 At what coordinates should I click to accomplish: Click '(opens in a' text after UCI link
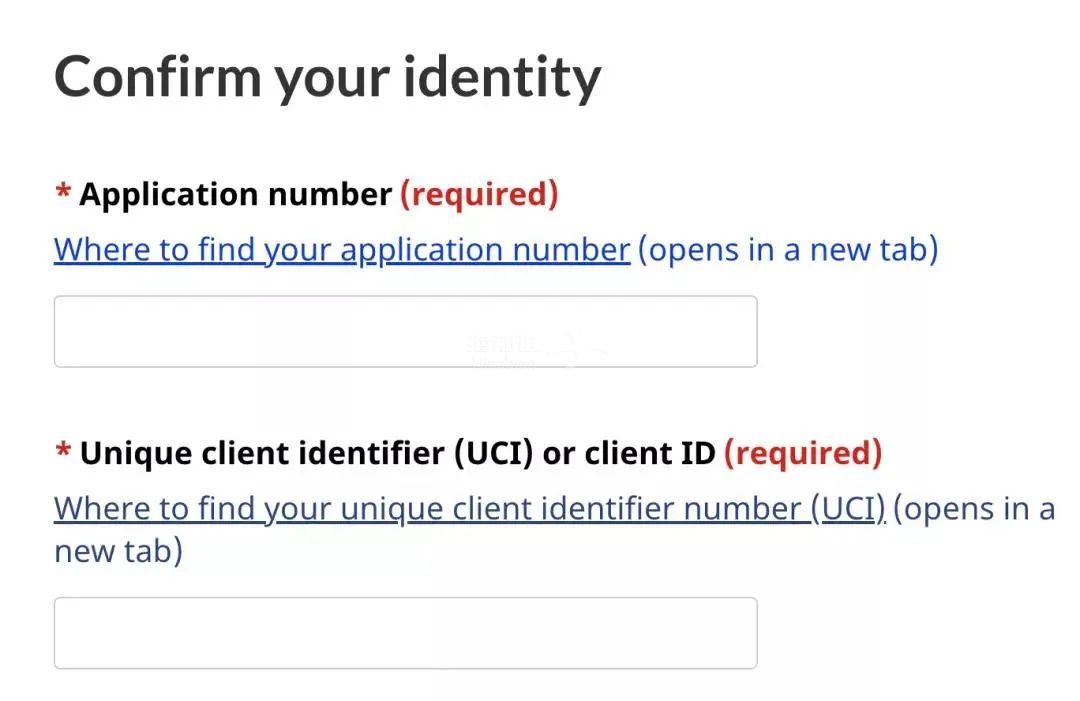pos(973,509)
